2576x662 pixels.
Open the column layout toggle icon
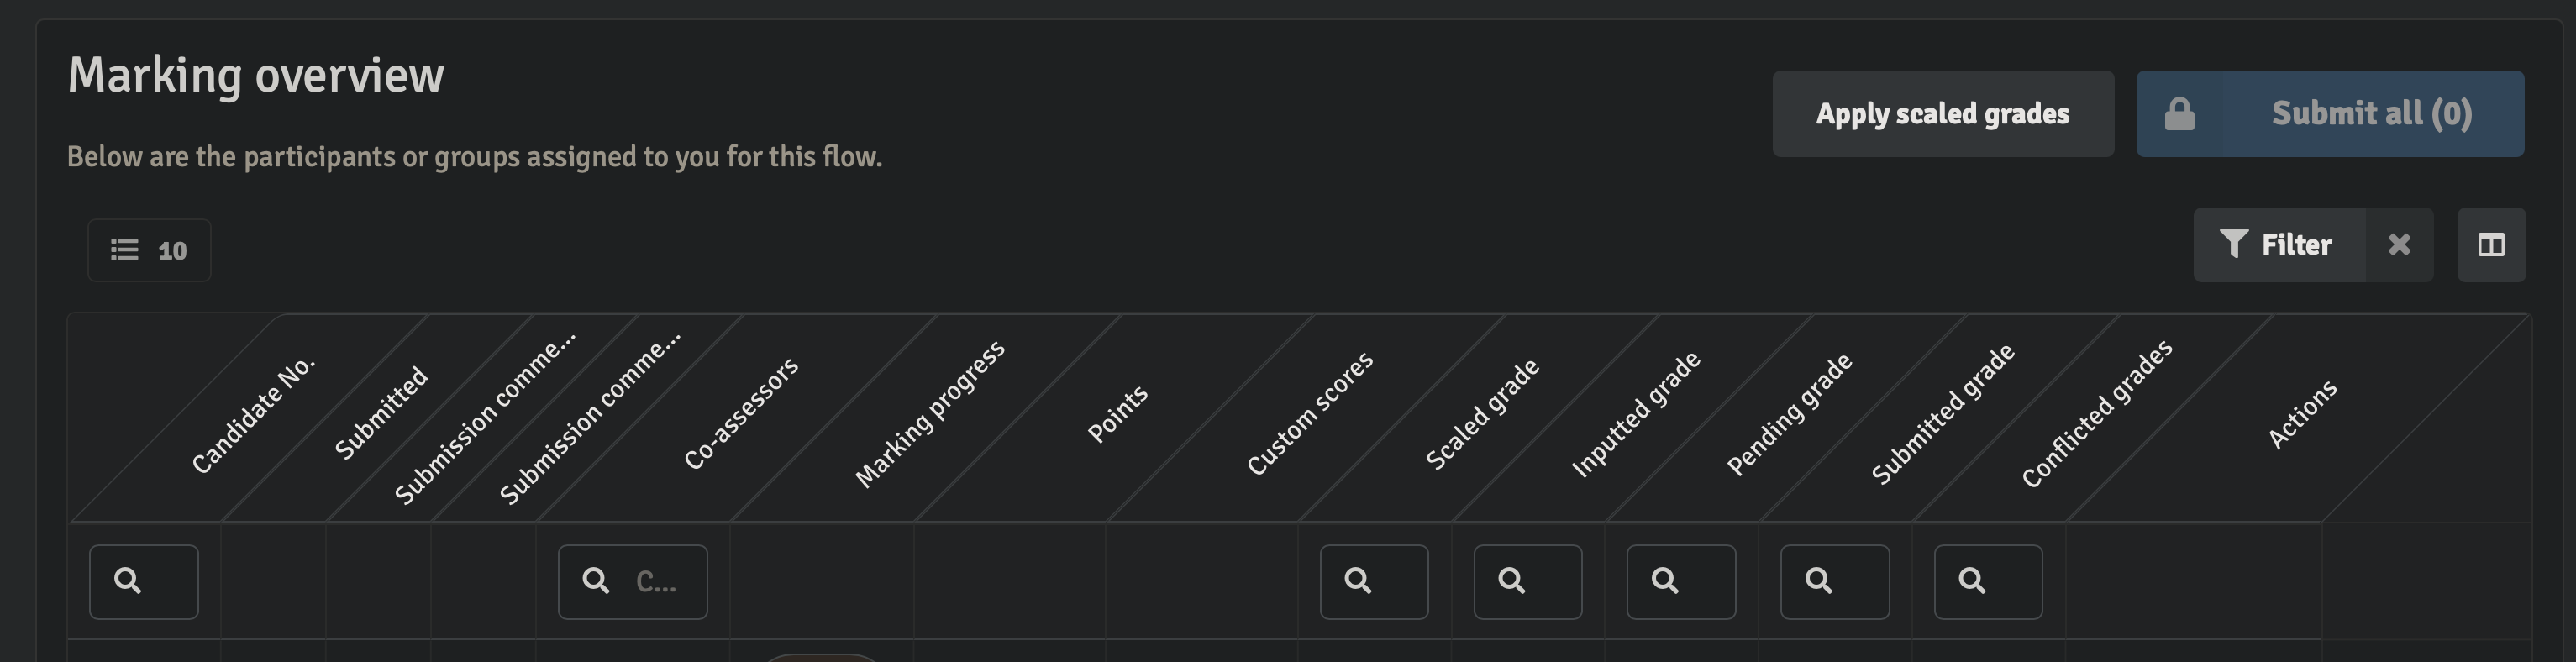pyautogui.click(x=2491, y=245)
